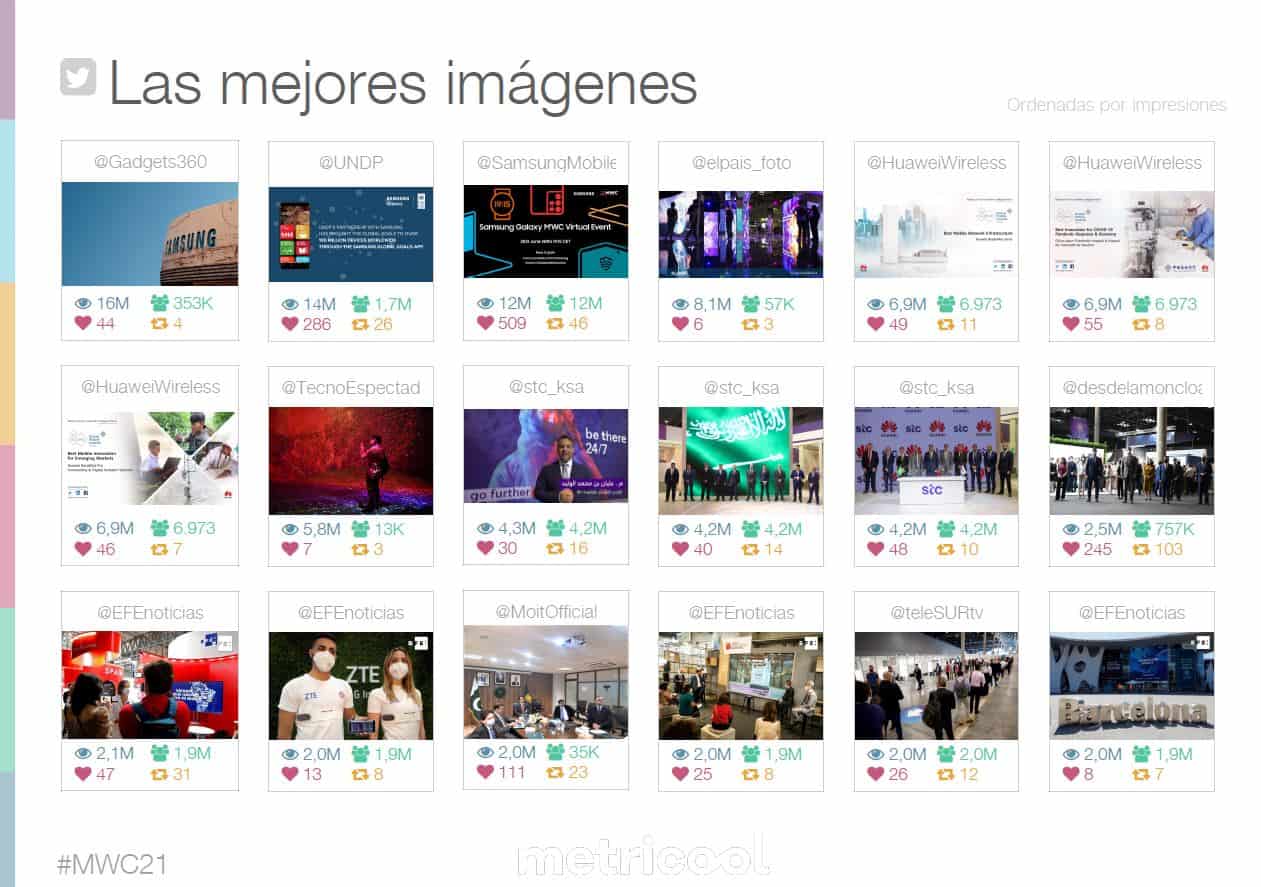Click the #MWC21 hashtag text
Viewport: 1261px width, 887px height.
112,864
